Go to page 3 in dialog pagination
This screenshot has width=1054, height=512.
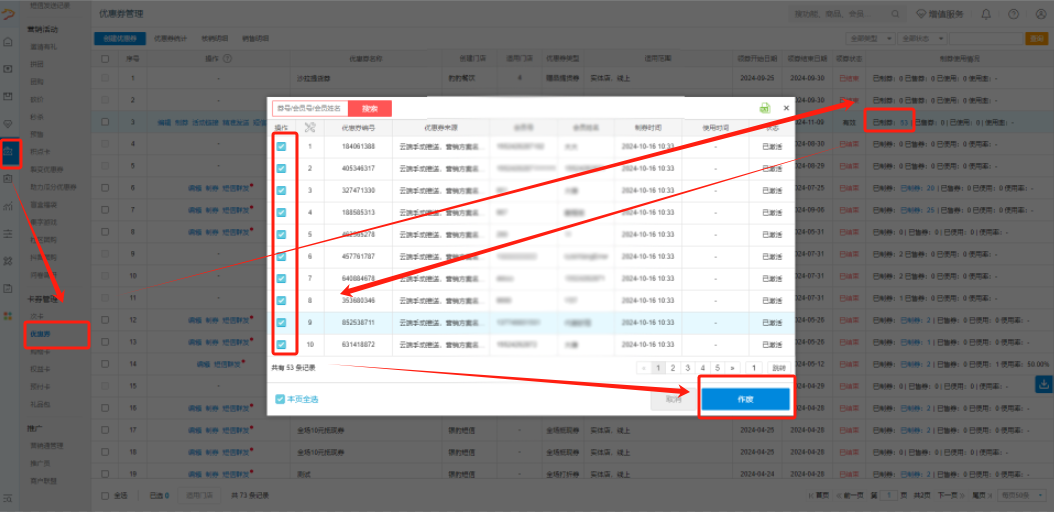688,368
